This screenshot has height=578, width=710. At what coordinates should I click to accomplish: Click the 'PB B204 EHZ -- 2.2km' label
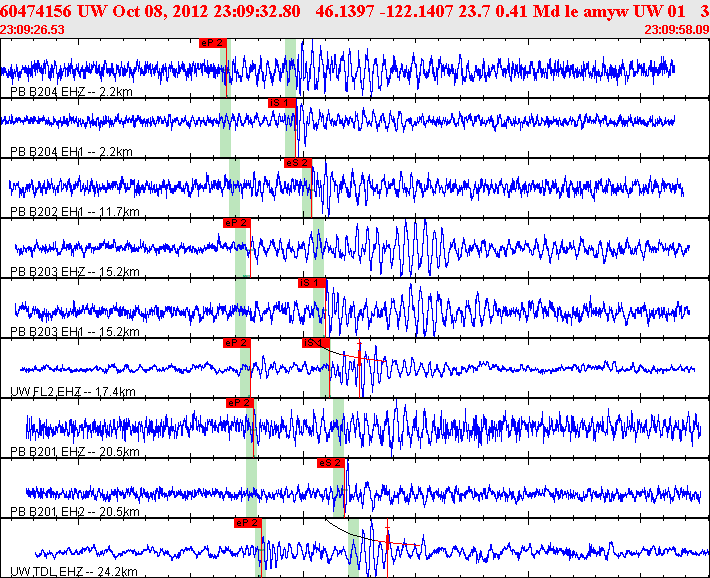coord(72,92)
